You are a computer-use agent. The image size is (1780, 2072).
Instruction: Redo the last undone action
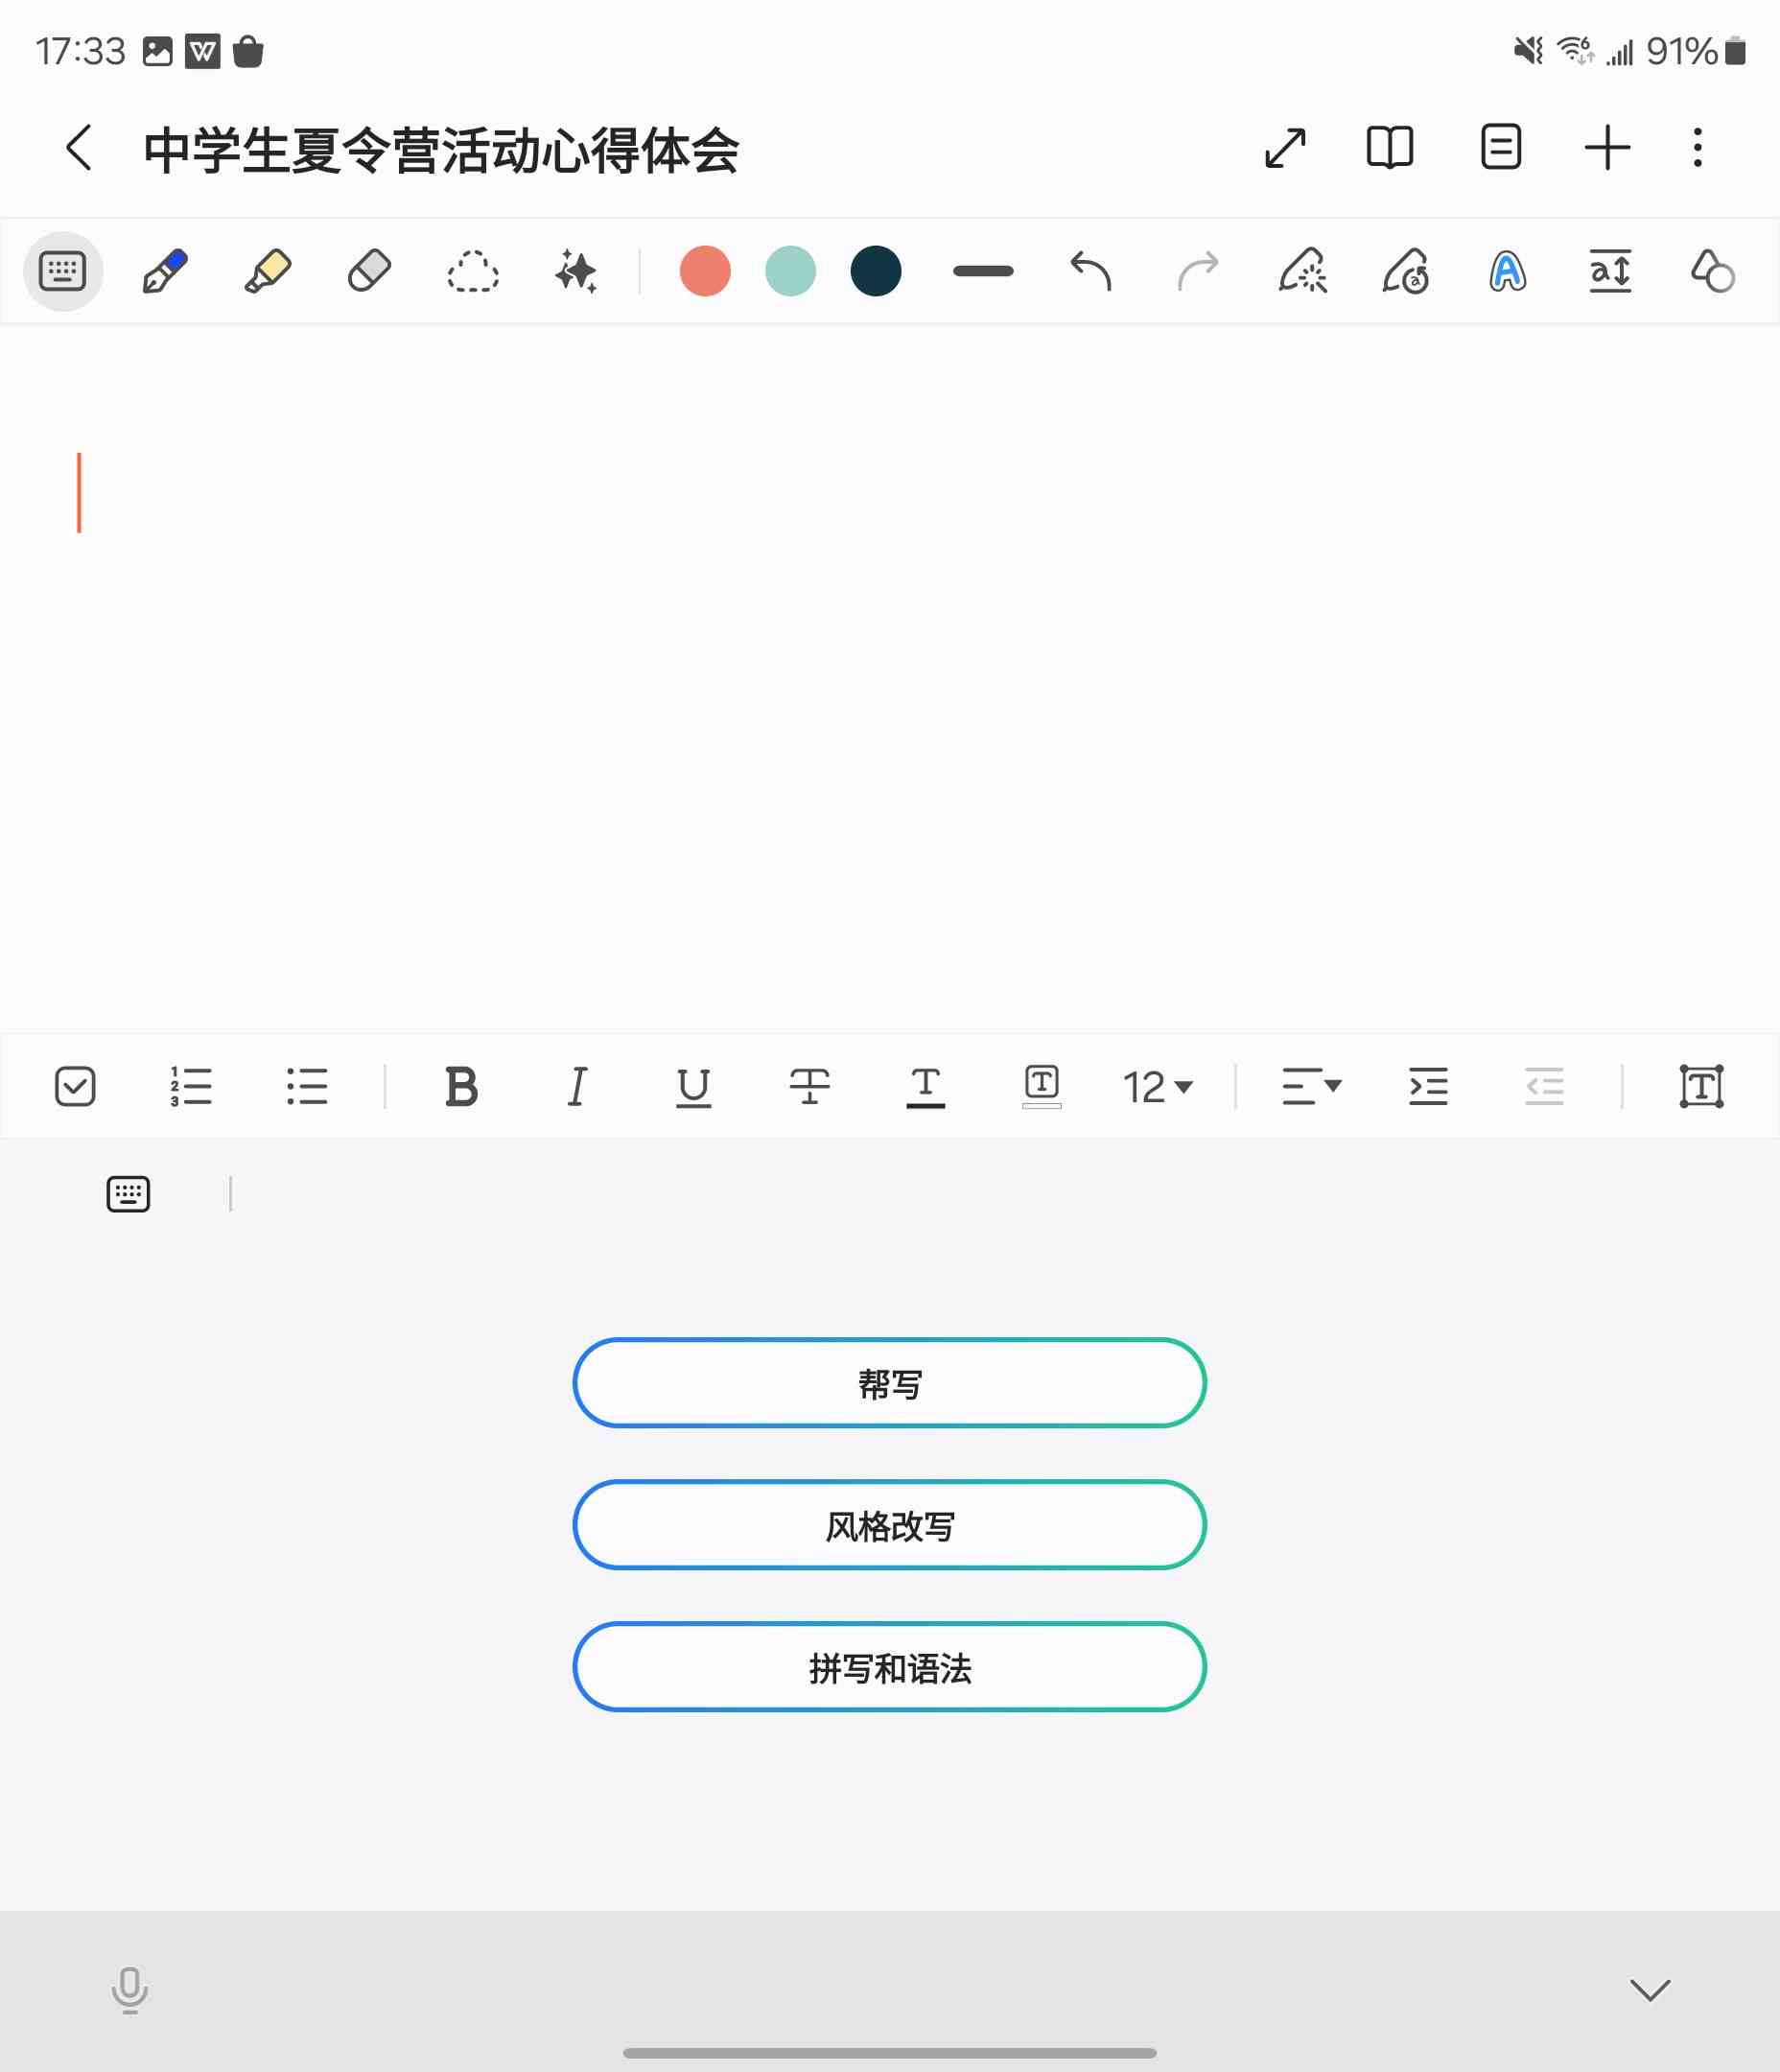click(x=1197, y=271)
